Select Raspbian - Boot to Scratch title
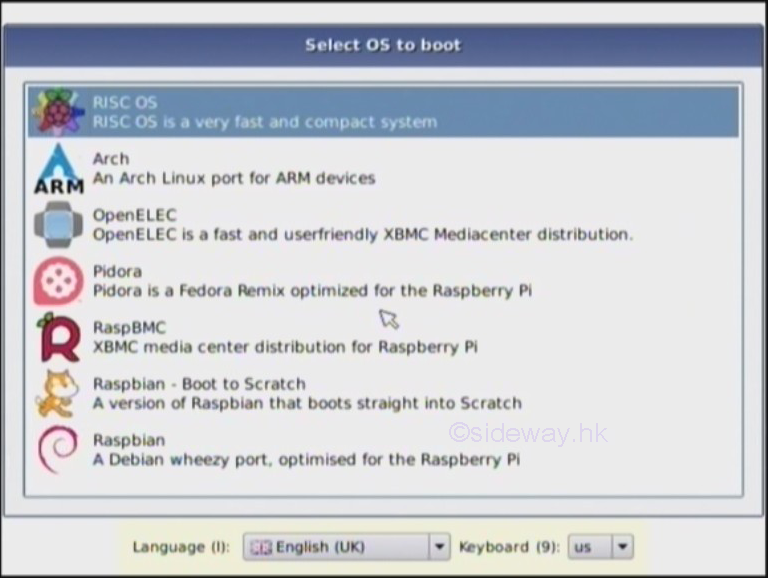Screen dimensions: 768x578 199,383
